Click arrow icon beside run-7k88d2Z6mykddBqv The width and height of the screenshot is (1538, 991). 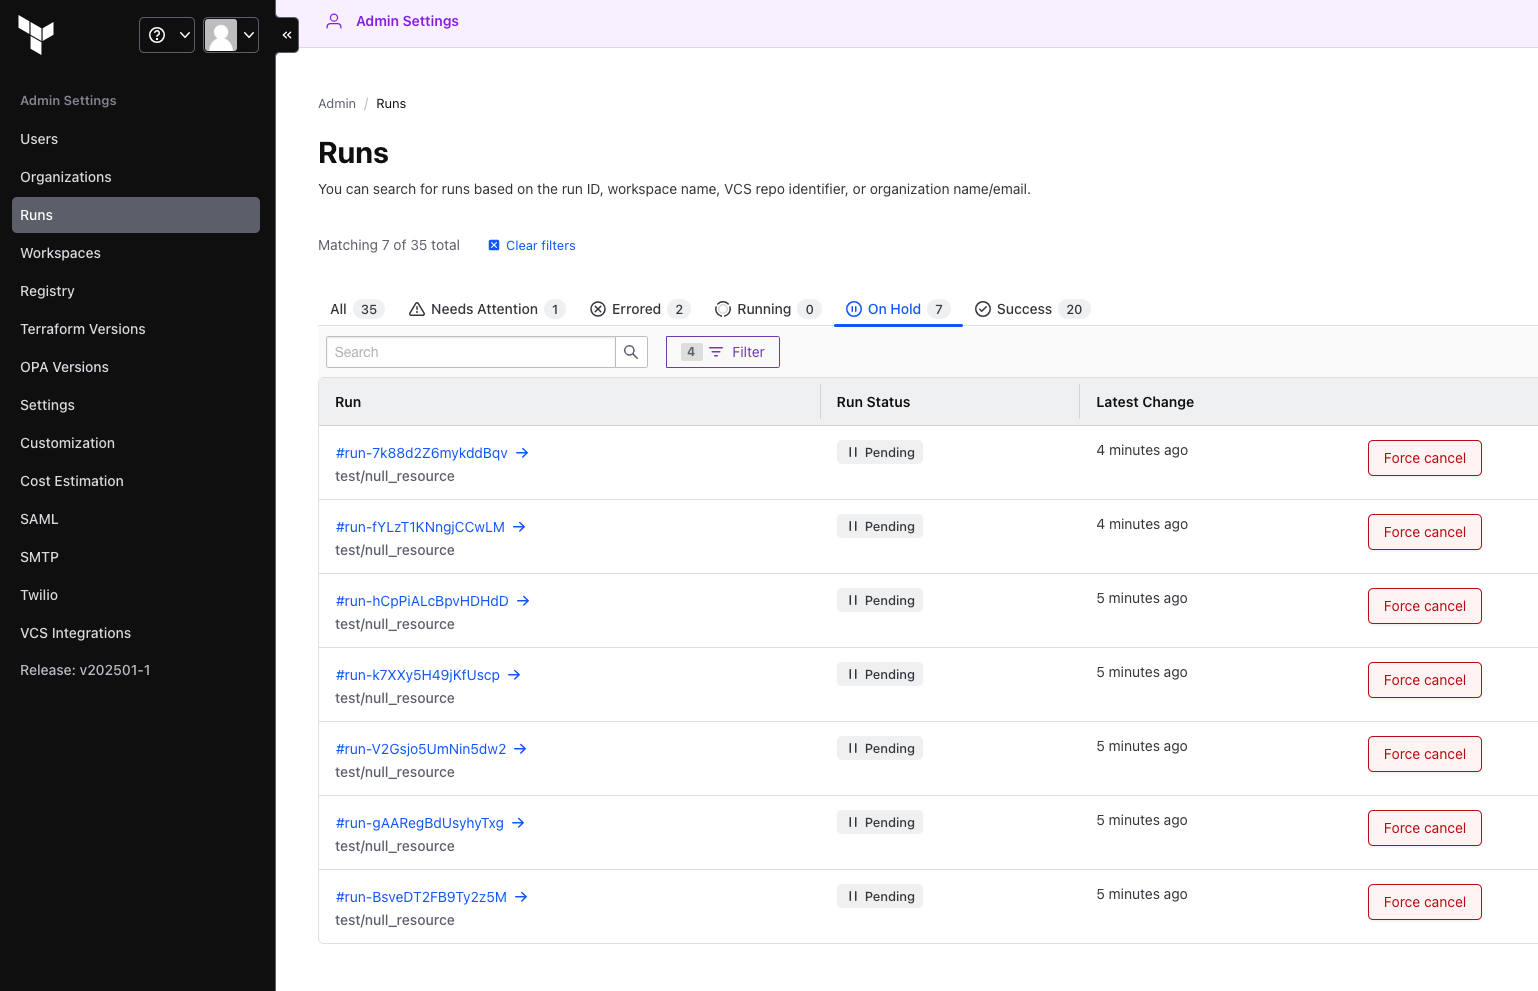coord(522,453)
